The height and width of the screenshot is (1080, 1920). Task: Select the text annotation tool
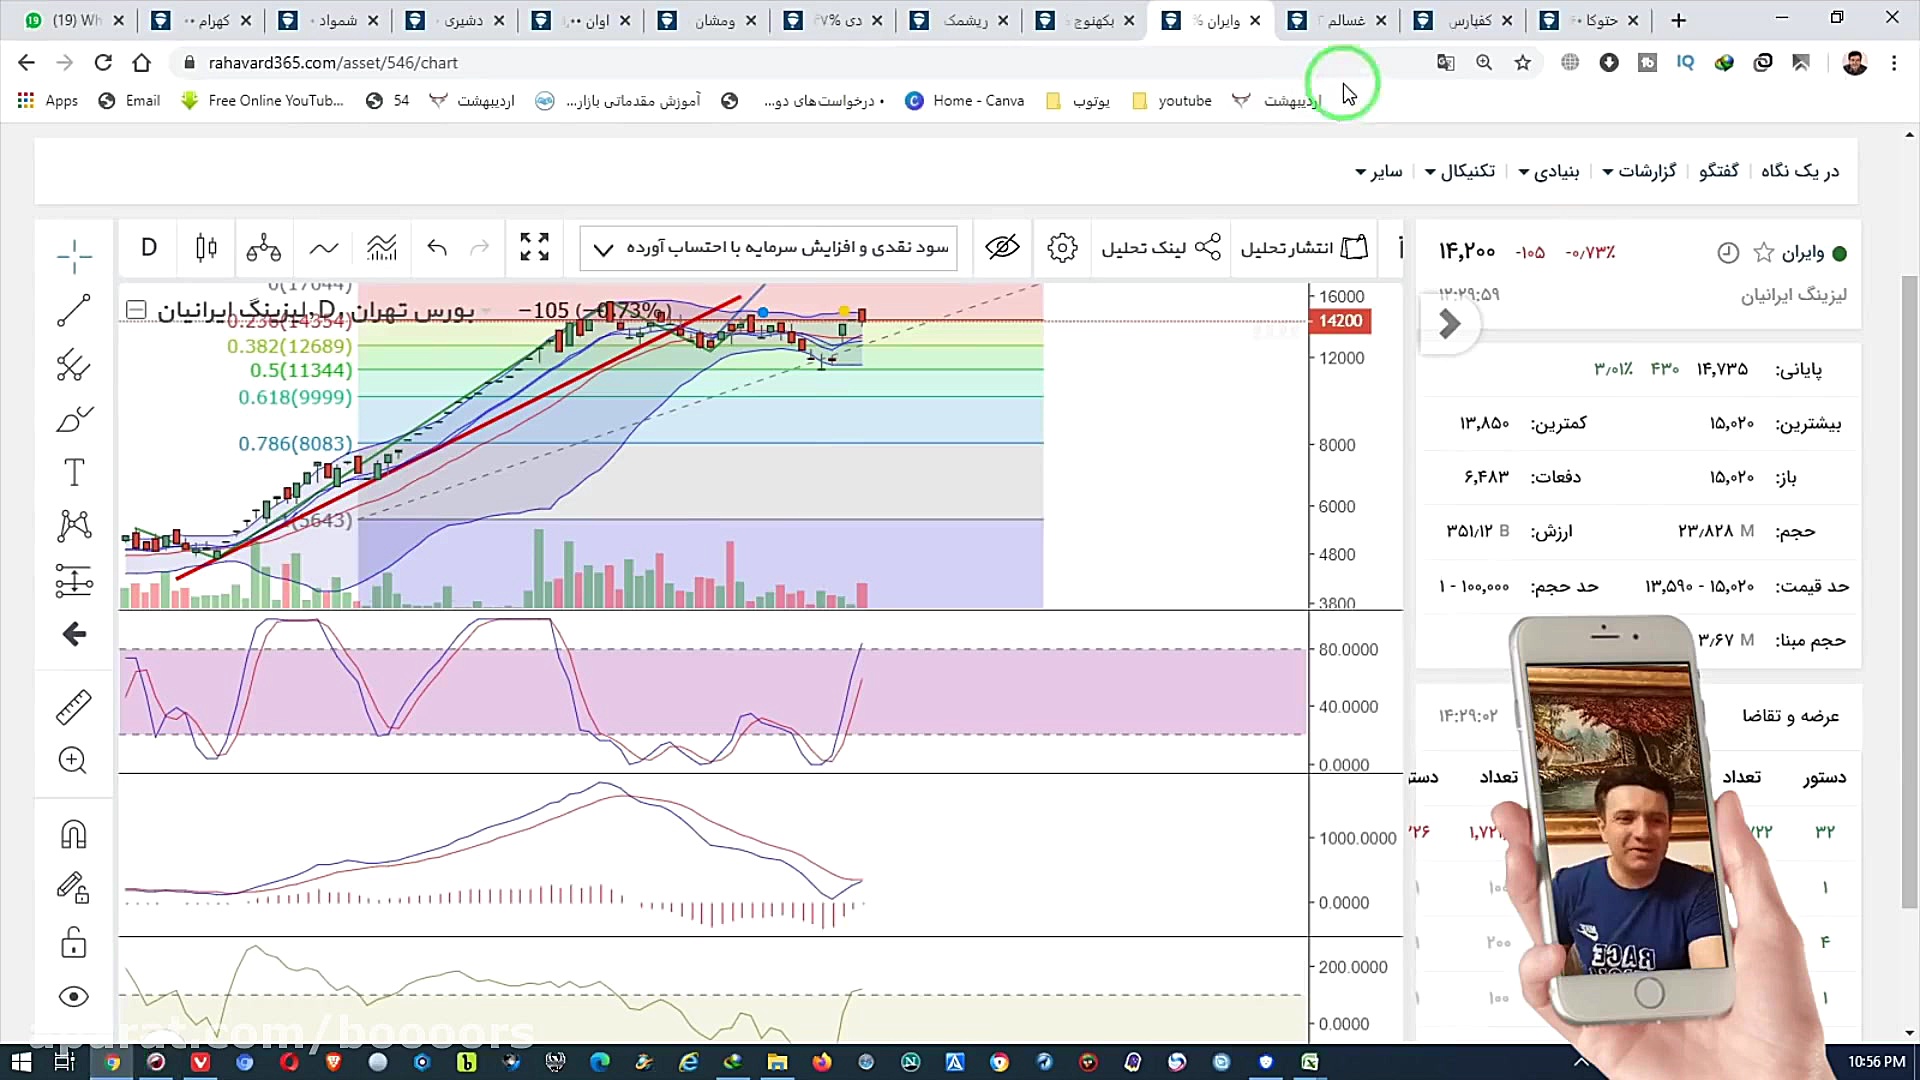point(73,472)
